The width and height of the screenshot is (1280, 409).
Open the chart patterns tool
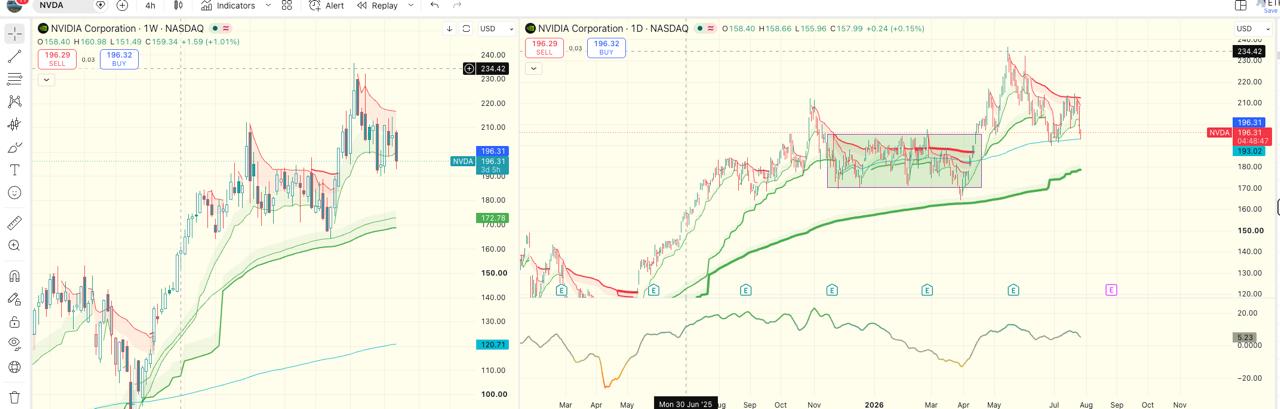pos(15,102)
